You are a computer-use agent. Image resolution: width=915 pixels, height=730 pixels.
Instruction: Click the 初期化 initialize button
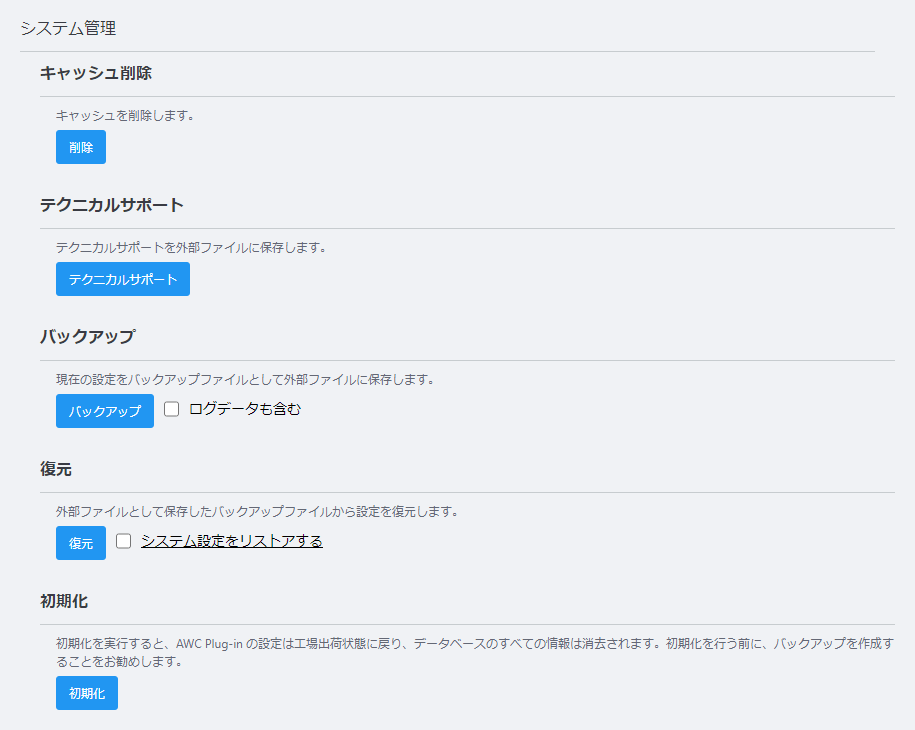point(87,693)
